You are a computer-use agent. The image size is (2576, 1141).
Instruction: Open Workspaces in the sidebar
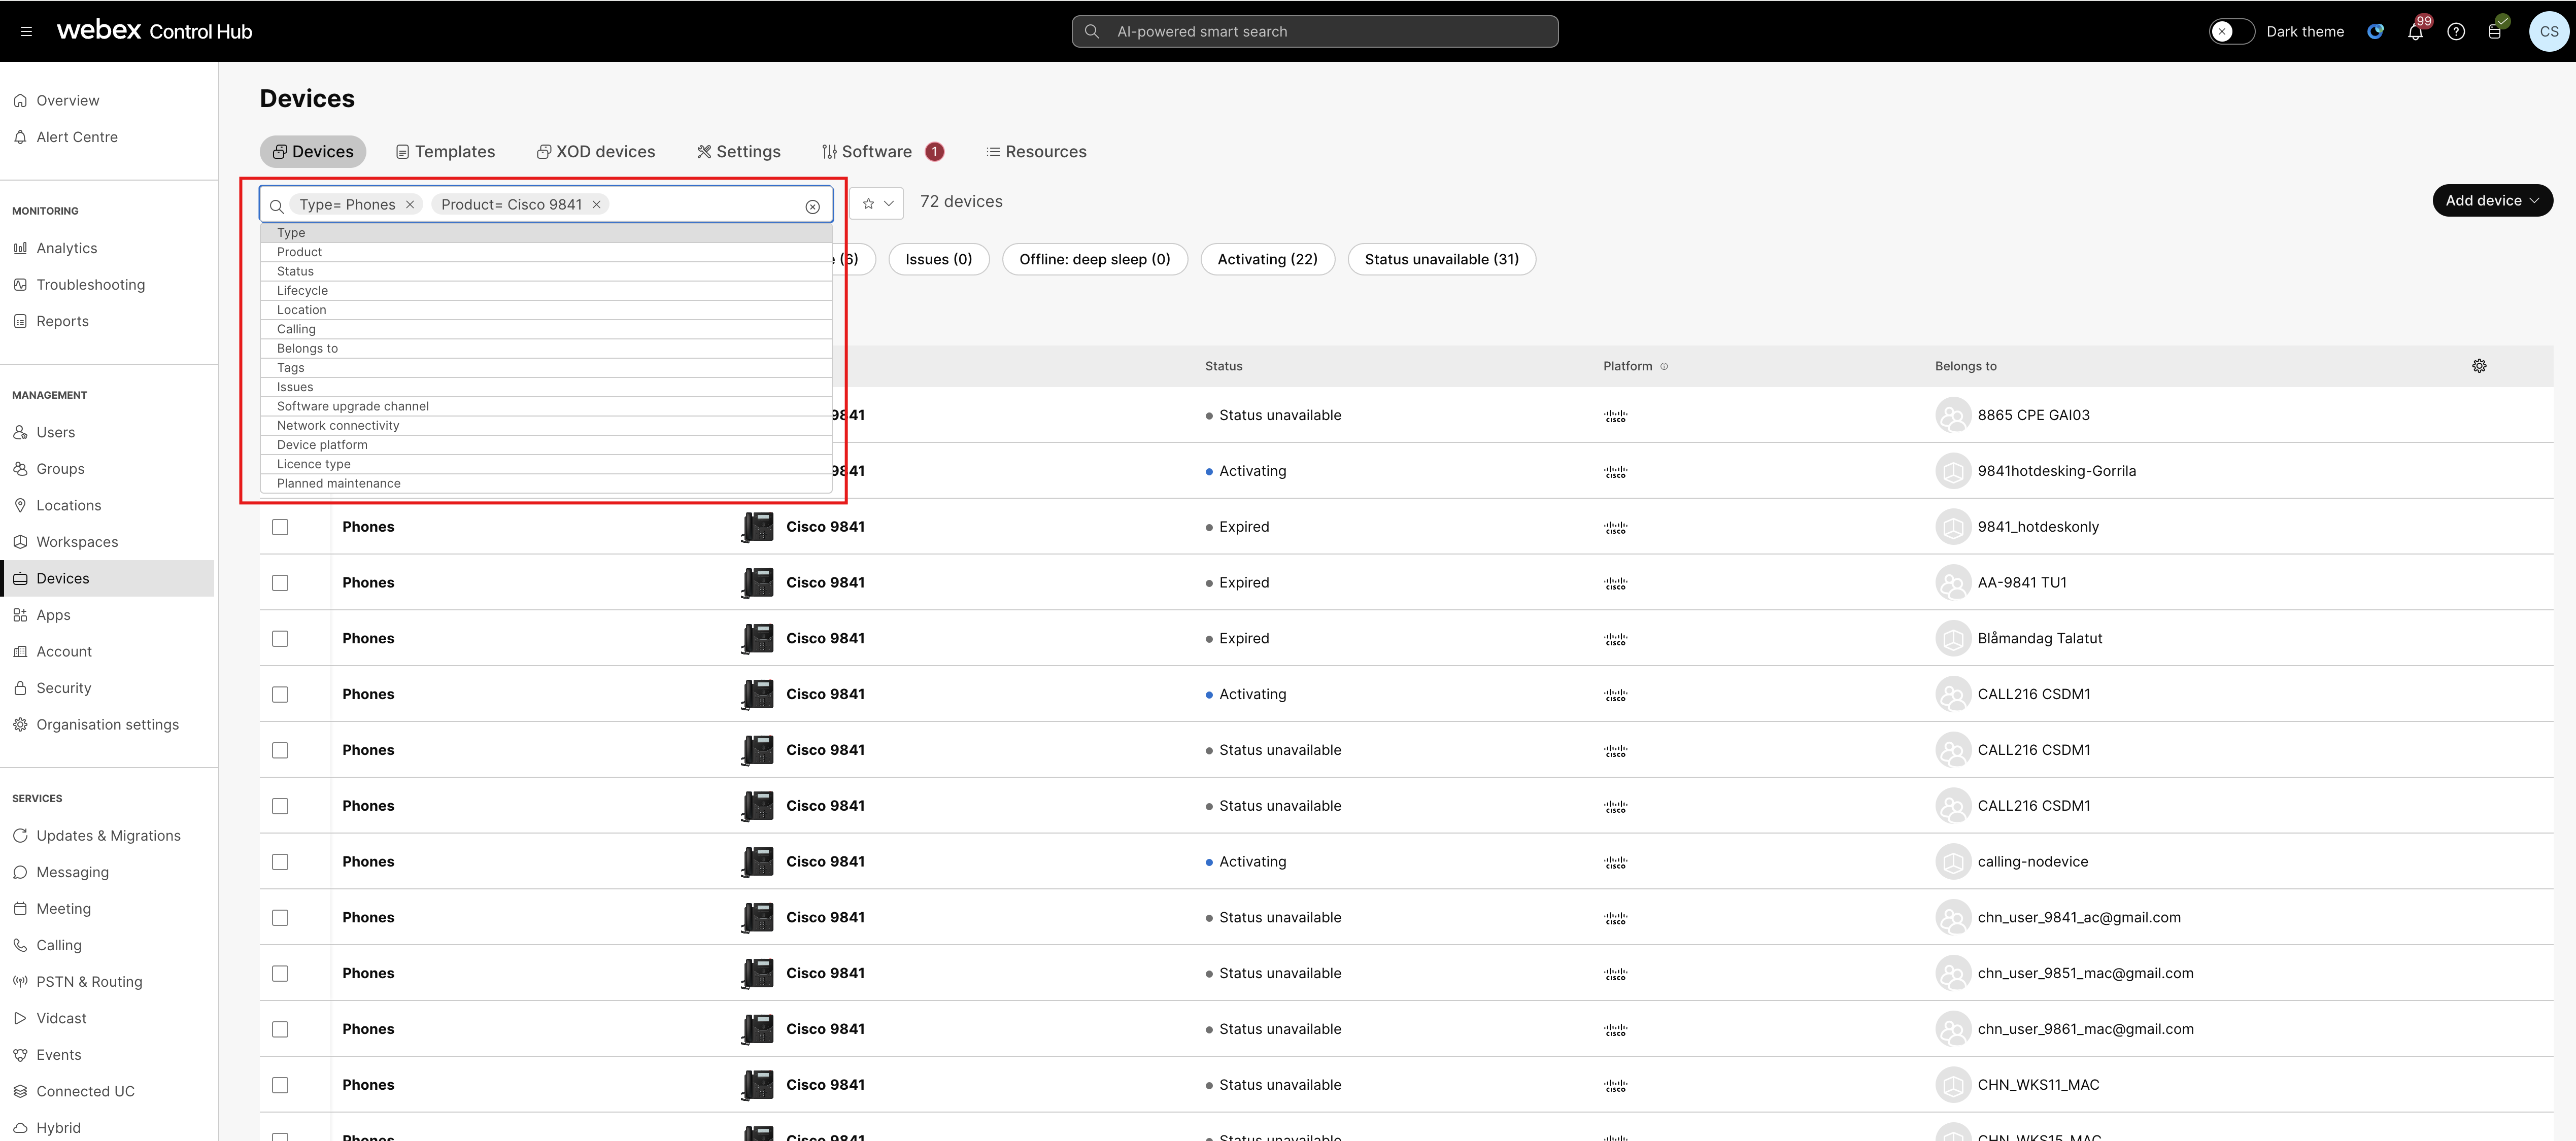(x=77, y=542)
